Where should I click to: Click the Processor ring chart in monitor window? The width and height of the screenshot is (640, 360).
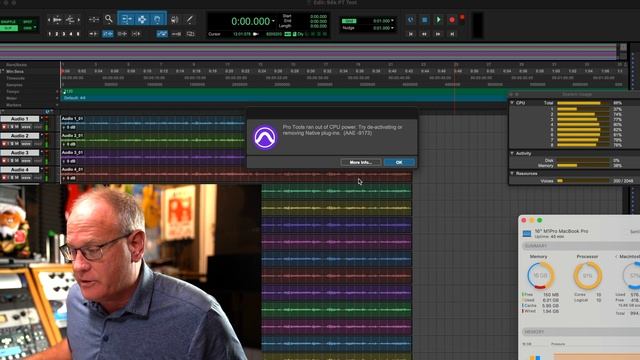(588, 276)
